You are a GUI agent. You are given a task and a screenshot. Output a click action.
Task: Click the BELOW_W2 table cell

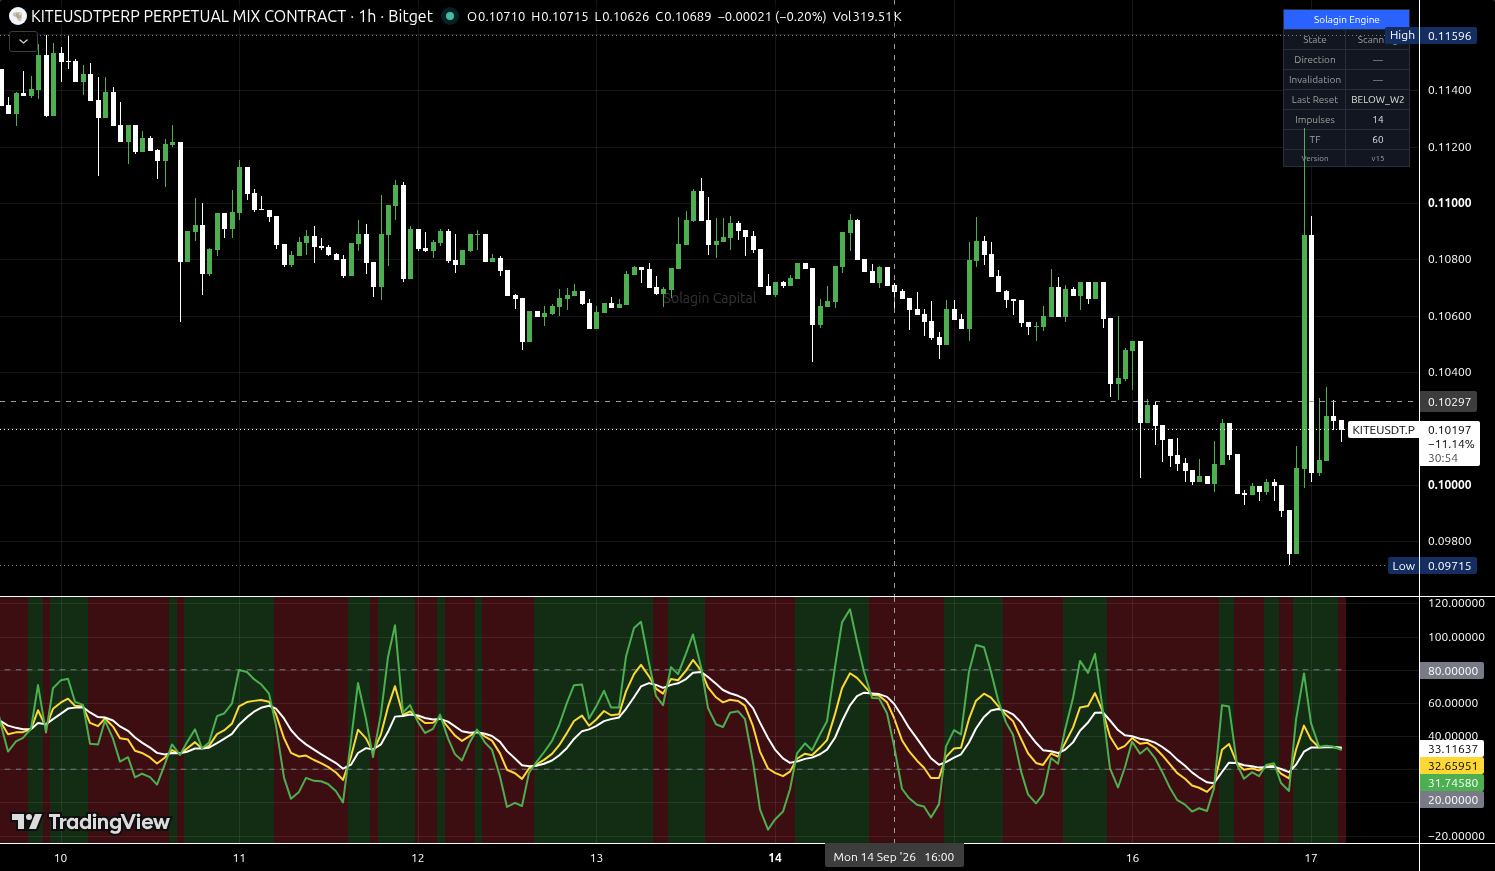1377,100
